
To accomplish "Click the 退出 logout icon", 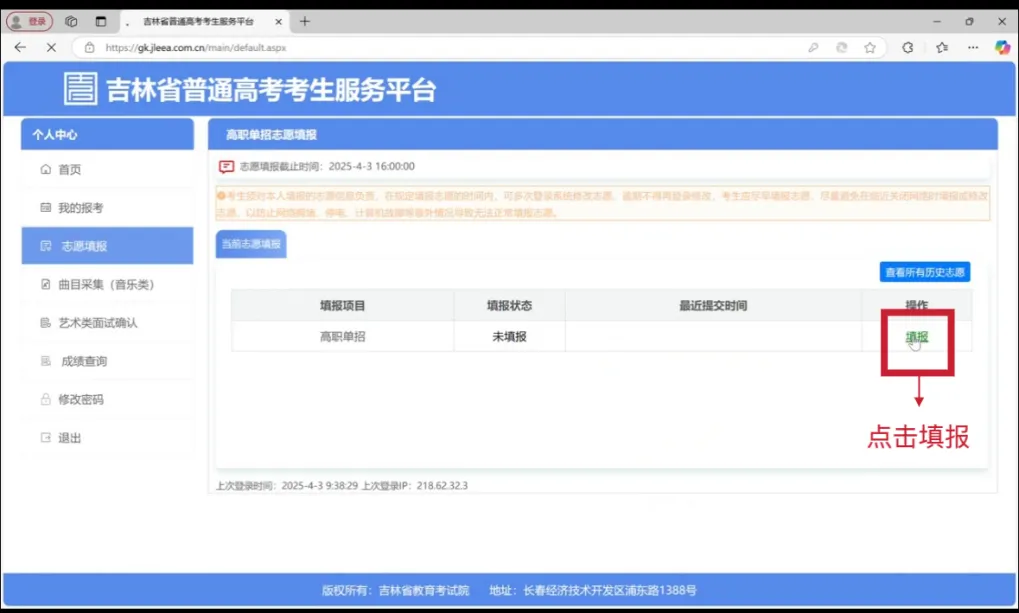I will coord(45,438).
